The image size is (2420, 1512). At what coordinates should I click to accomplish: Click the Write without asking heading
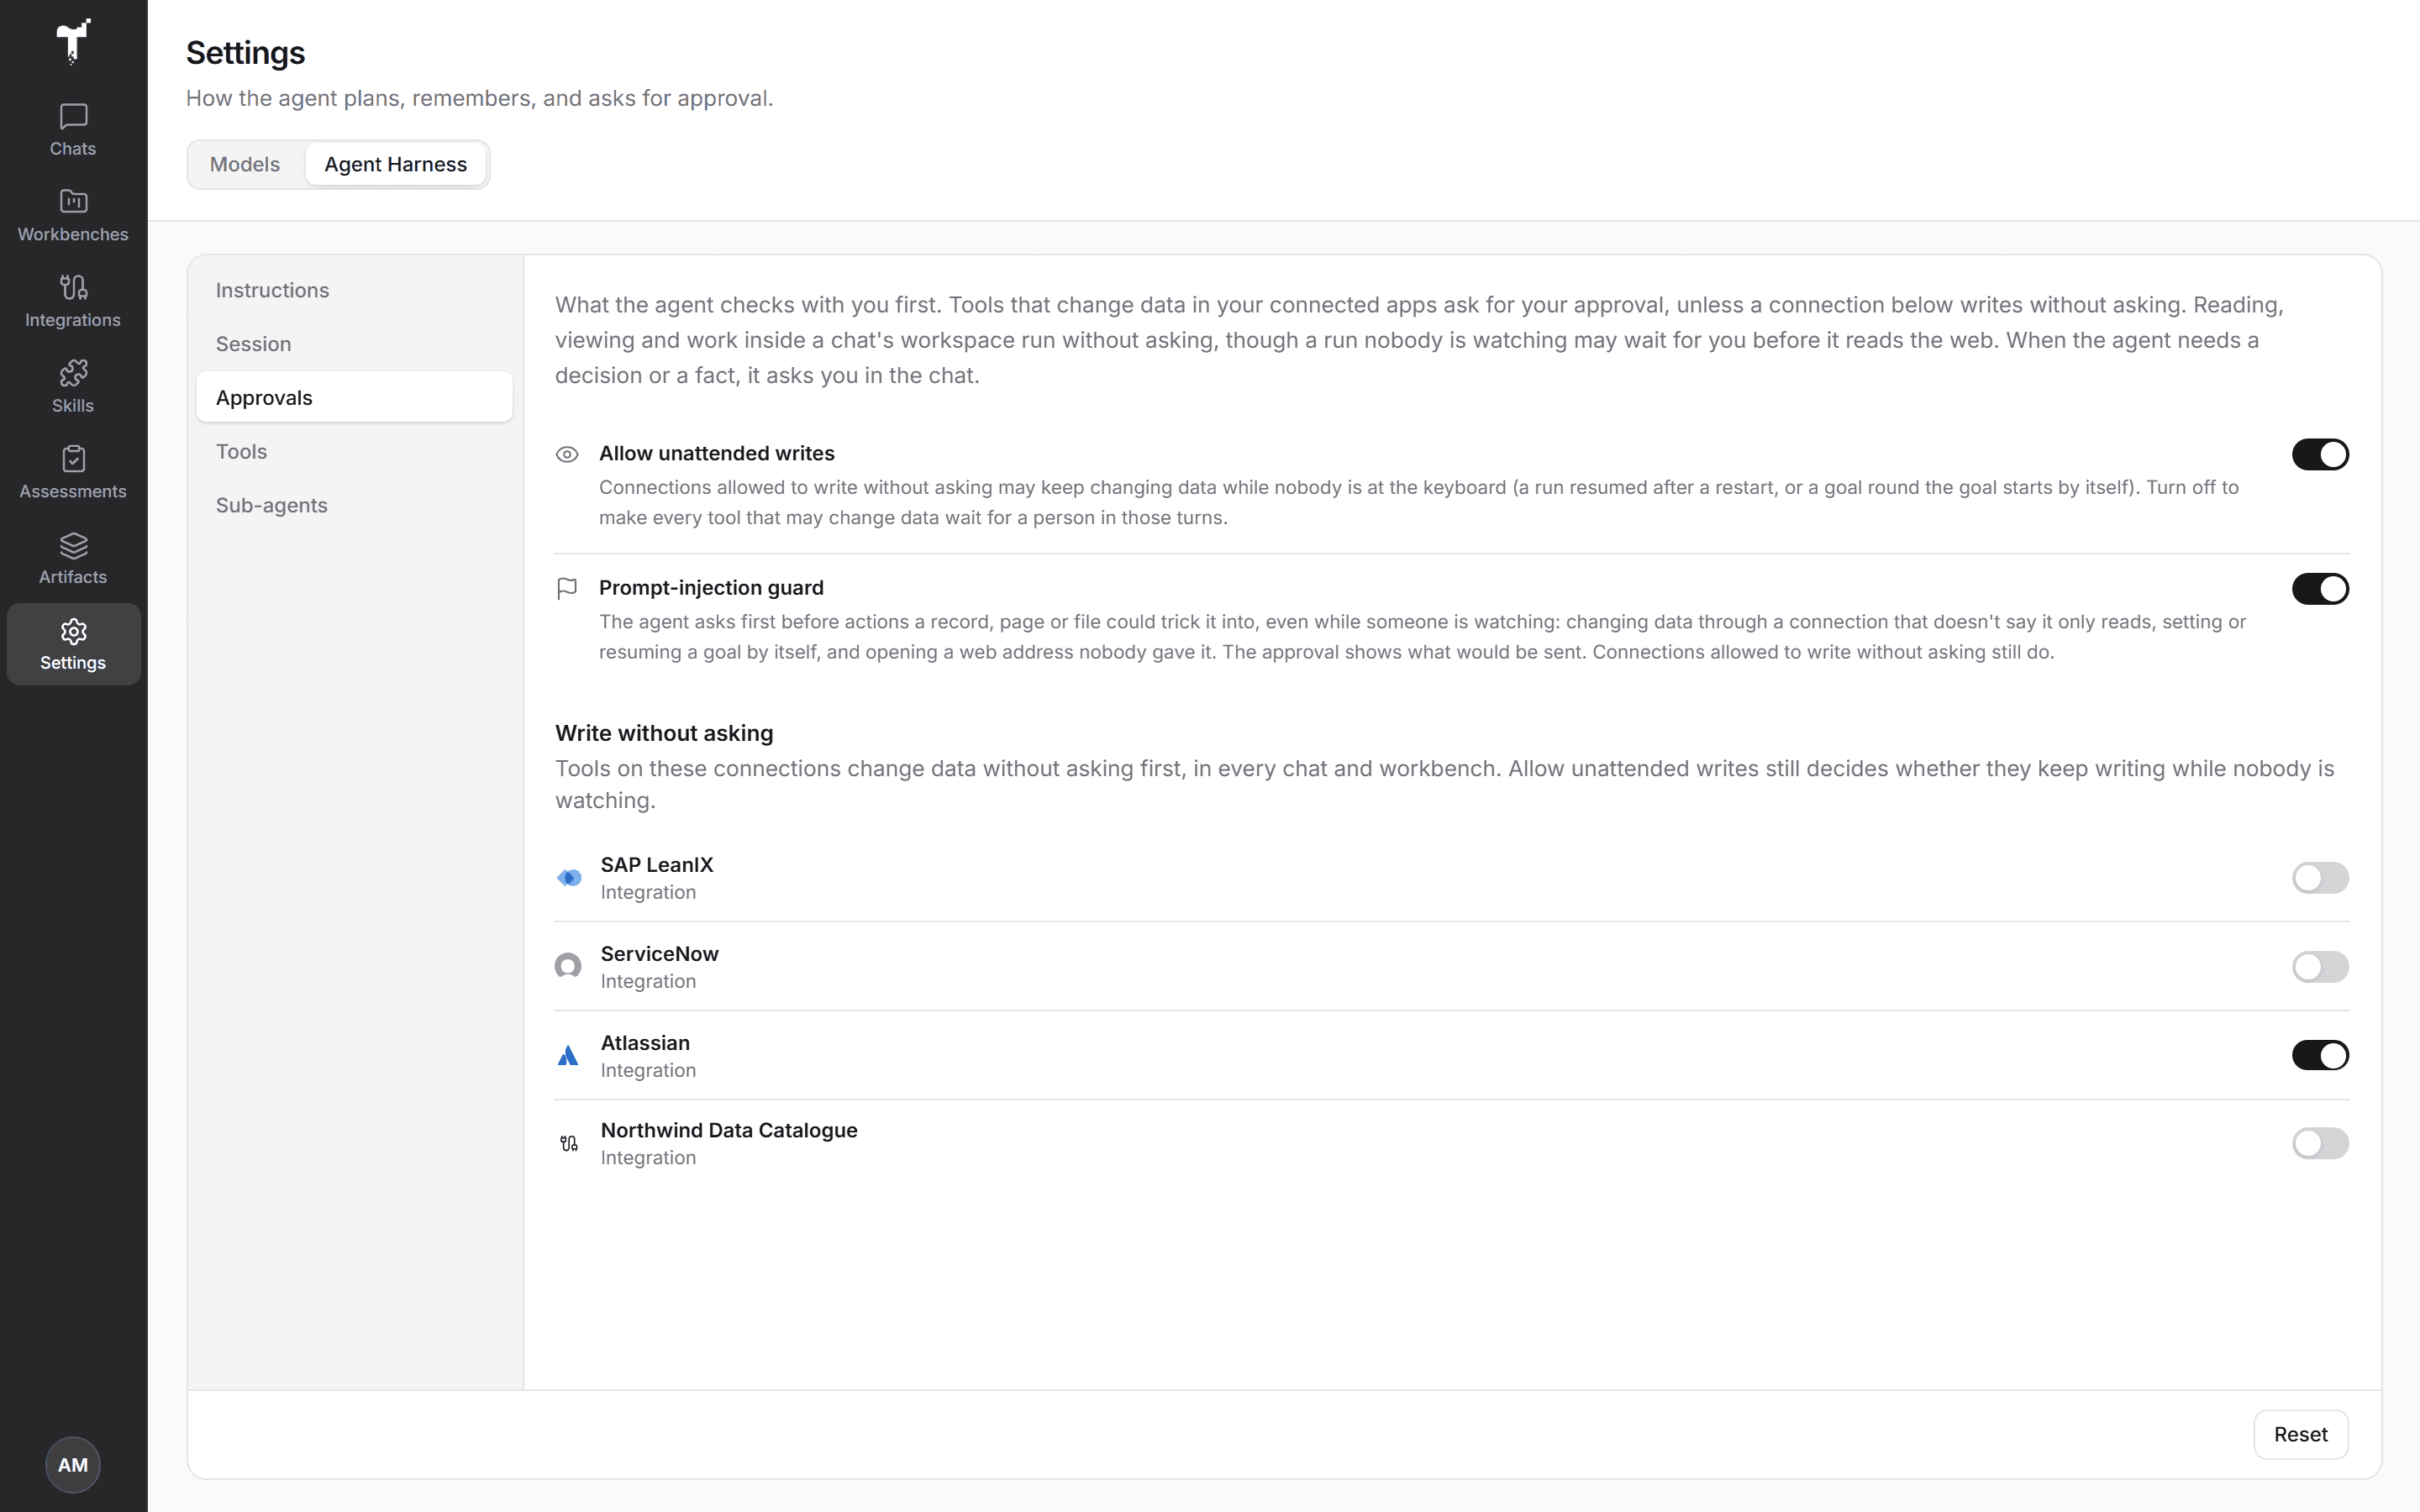point(664,733)
